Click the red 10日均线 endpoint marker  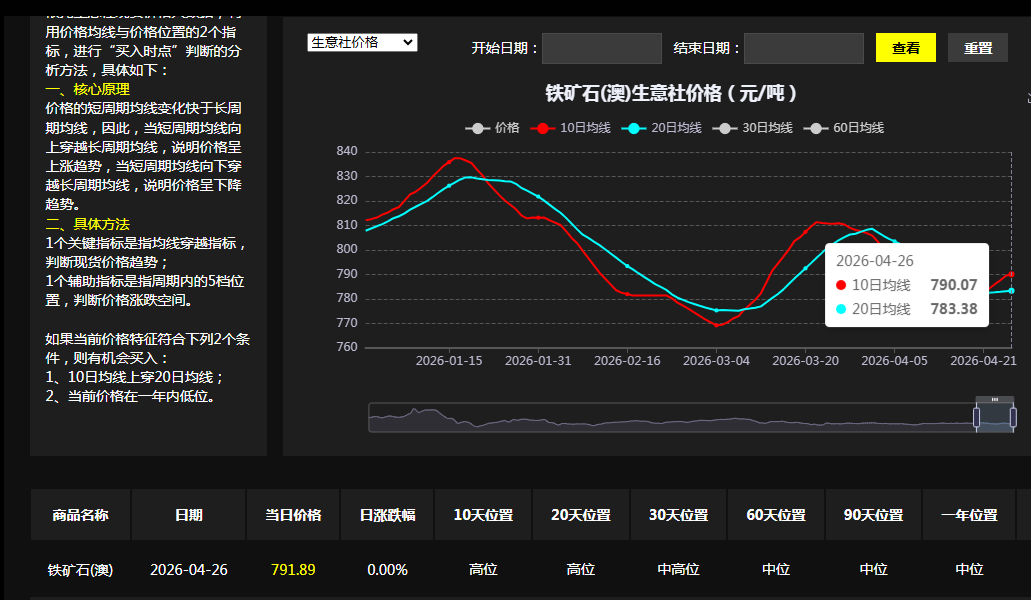[x=1011, y=274]
